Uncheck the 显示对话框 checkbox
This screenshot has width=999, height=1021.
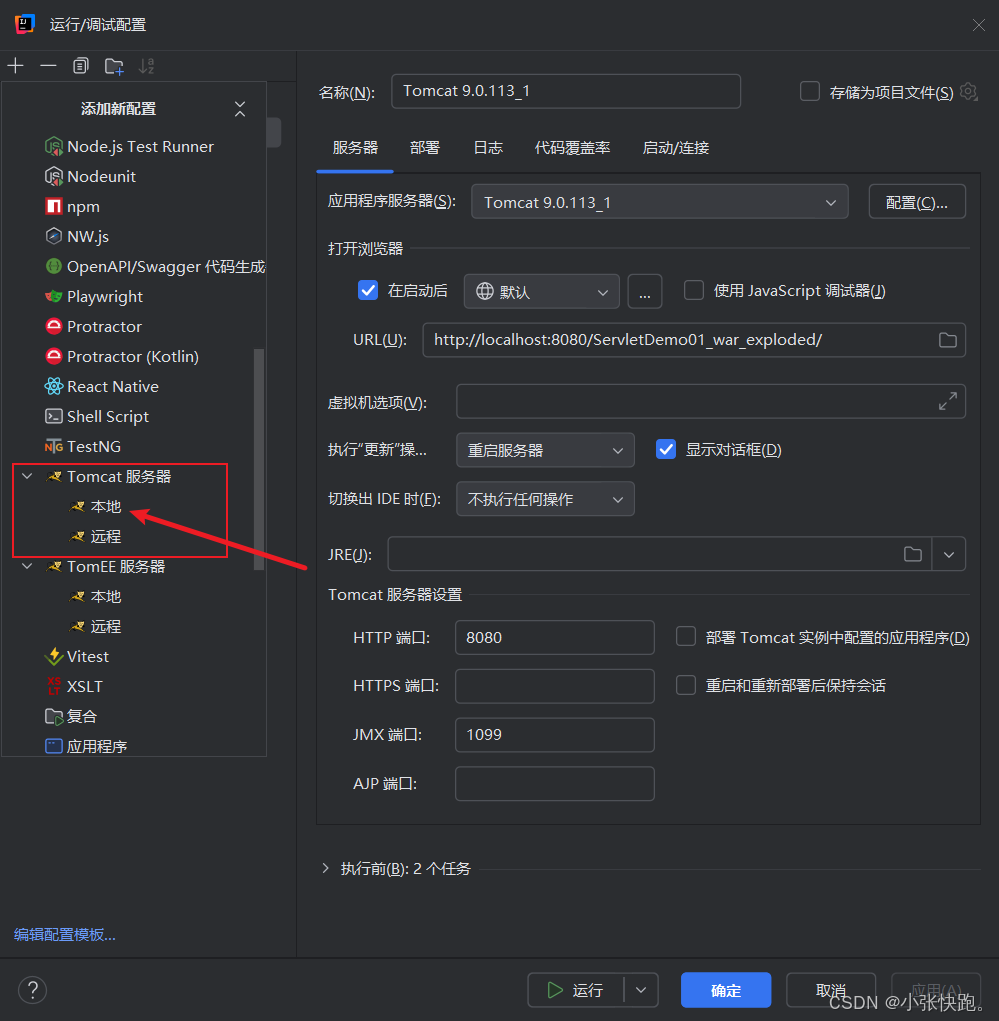coord(666,449)
